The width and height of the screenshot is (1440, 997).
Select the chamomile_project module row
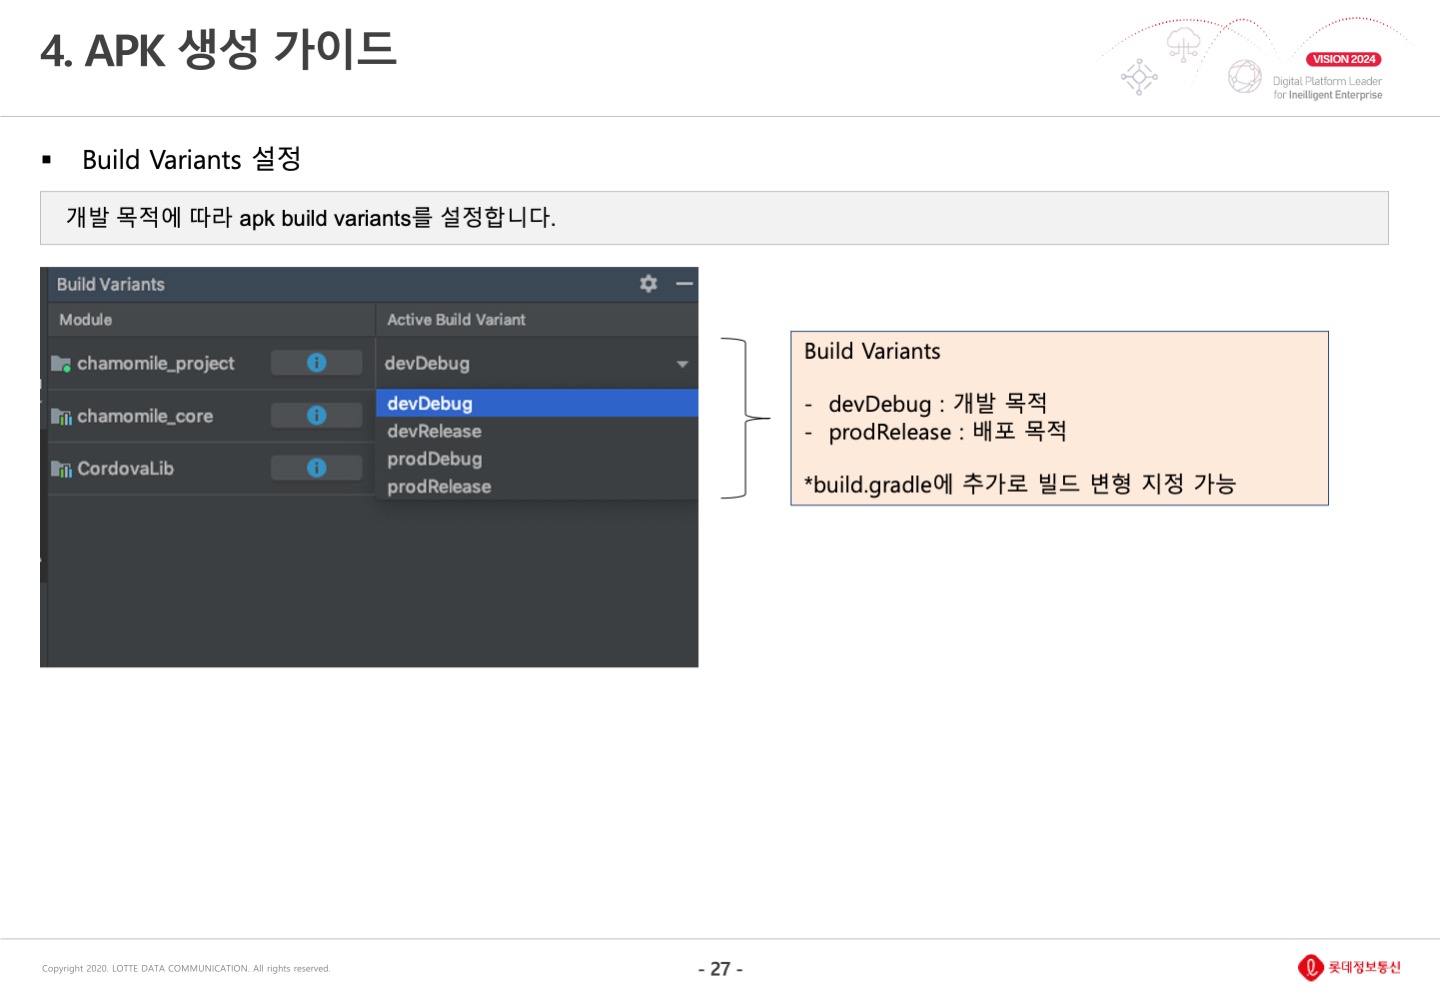click(x=210, y=364)
